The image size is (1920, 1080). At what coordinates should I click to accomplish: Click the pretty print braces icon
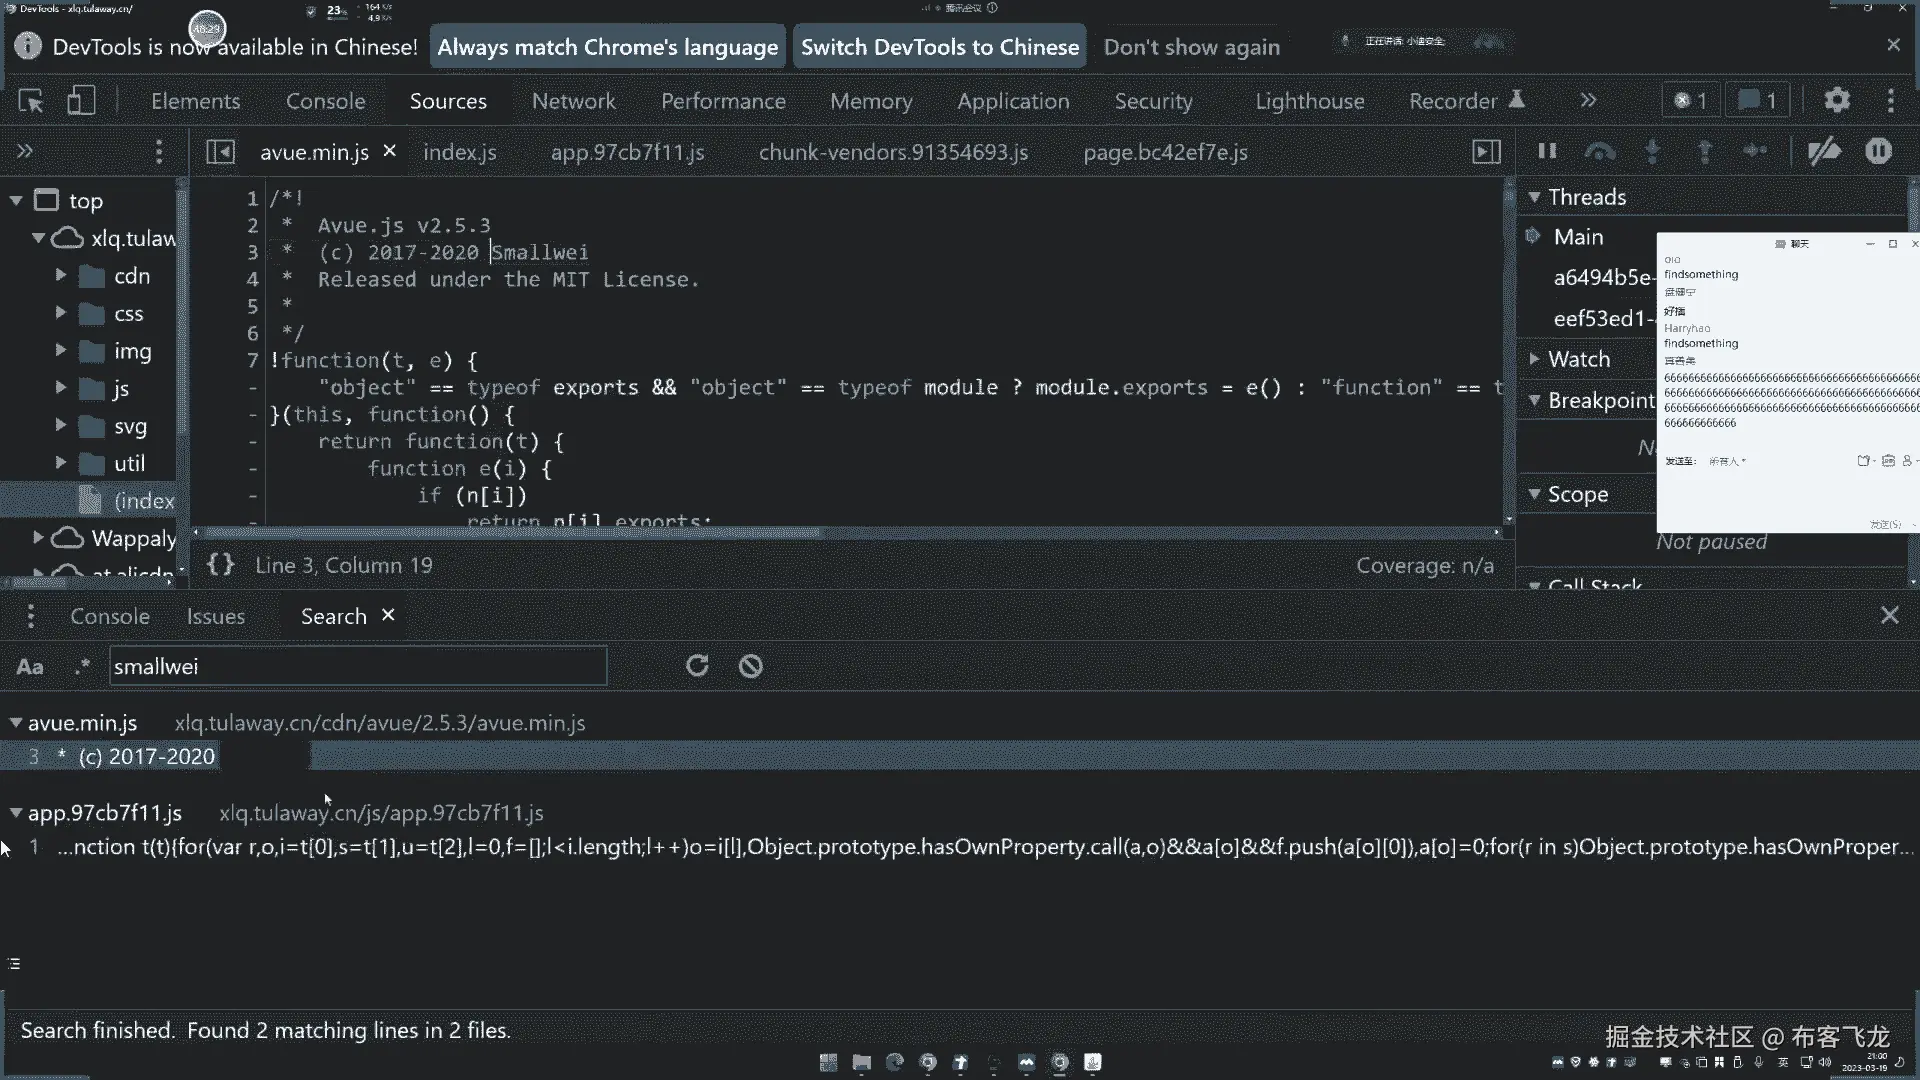click(220, 565)
